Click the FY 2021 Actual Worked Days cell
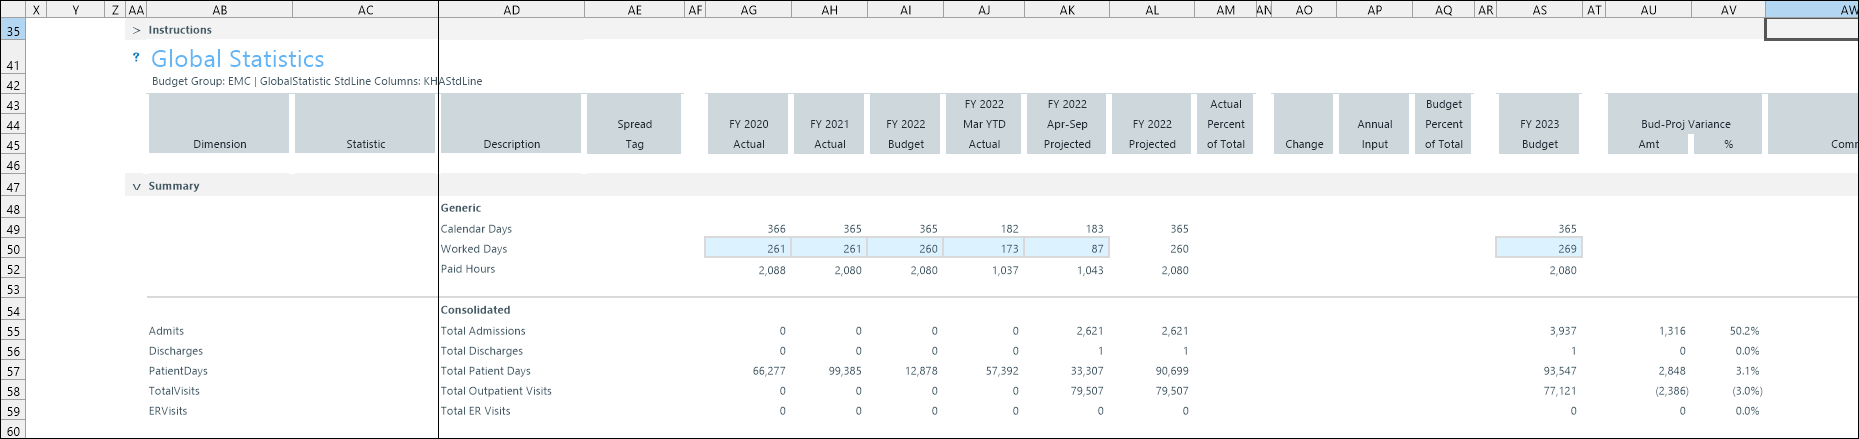The width and height of the screenshot is (1859, 439). tap(829, 249)
